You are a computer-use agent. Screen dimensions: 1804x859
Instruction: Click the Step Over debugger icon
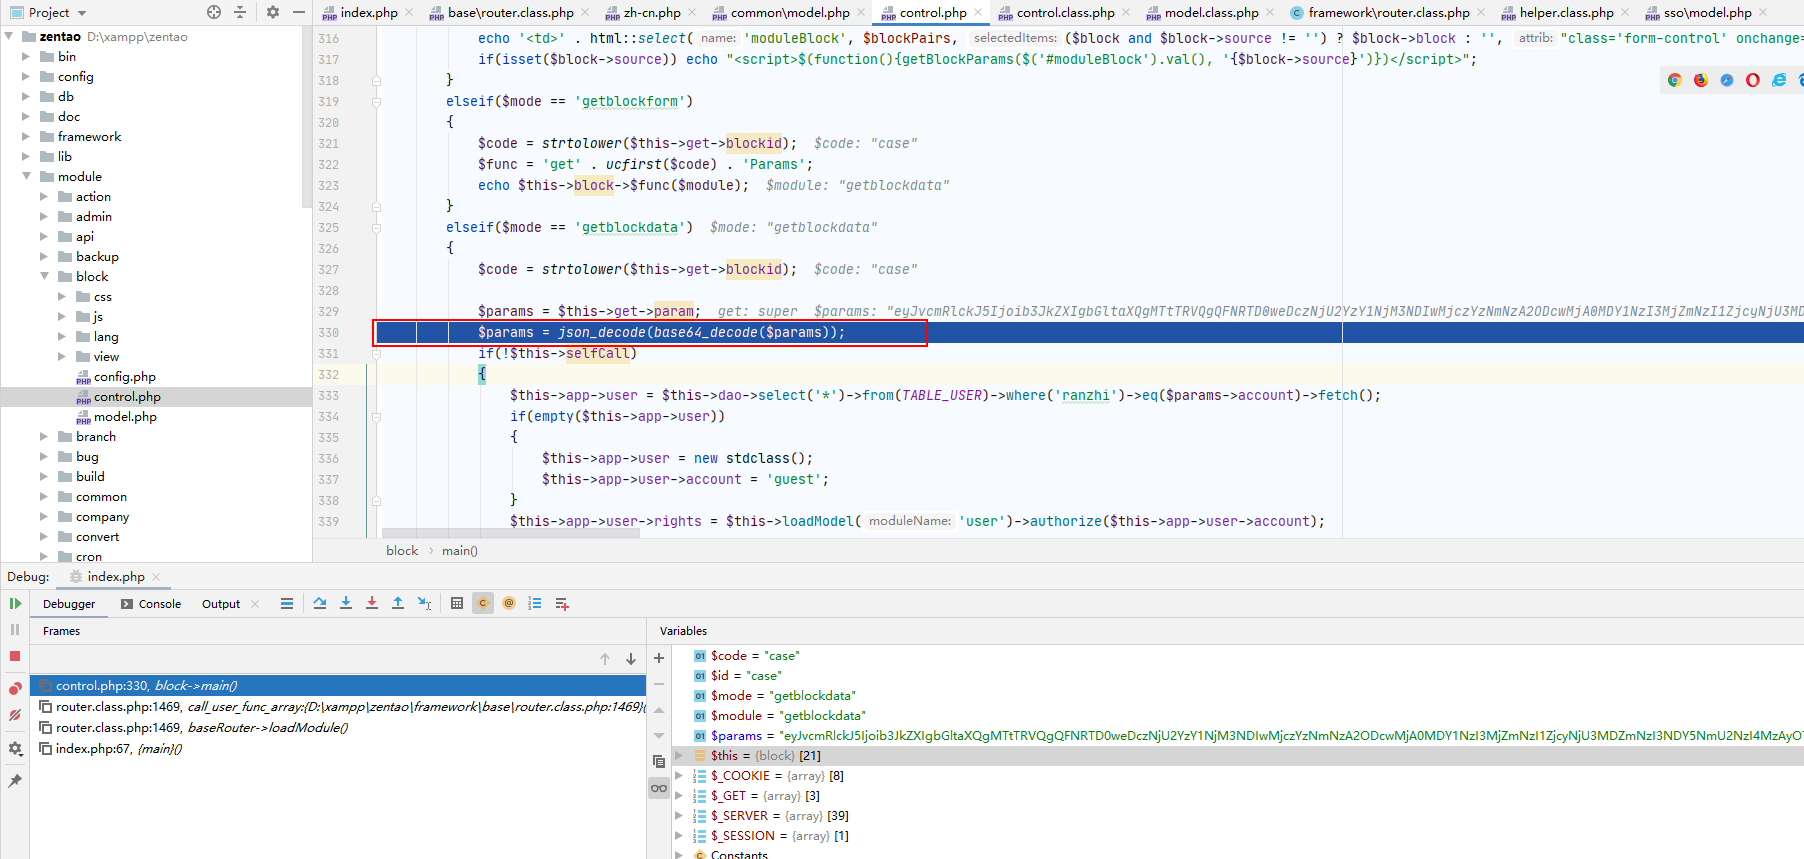(320, 603)
